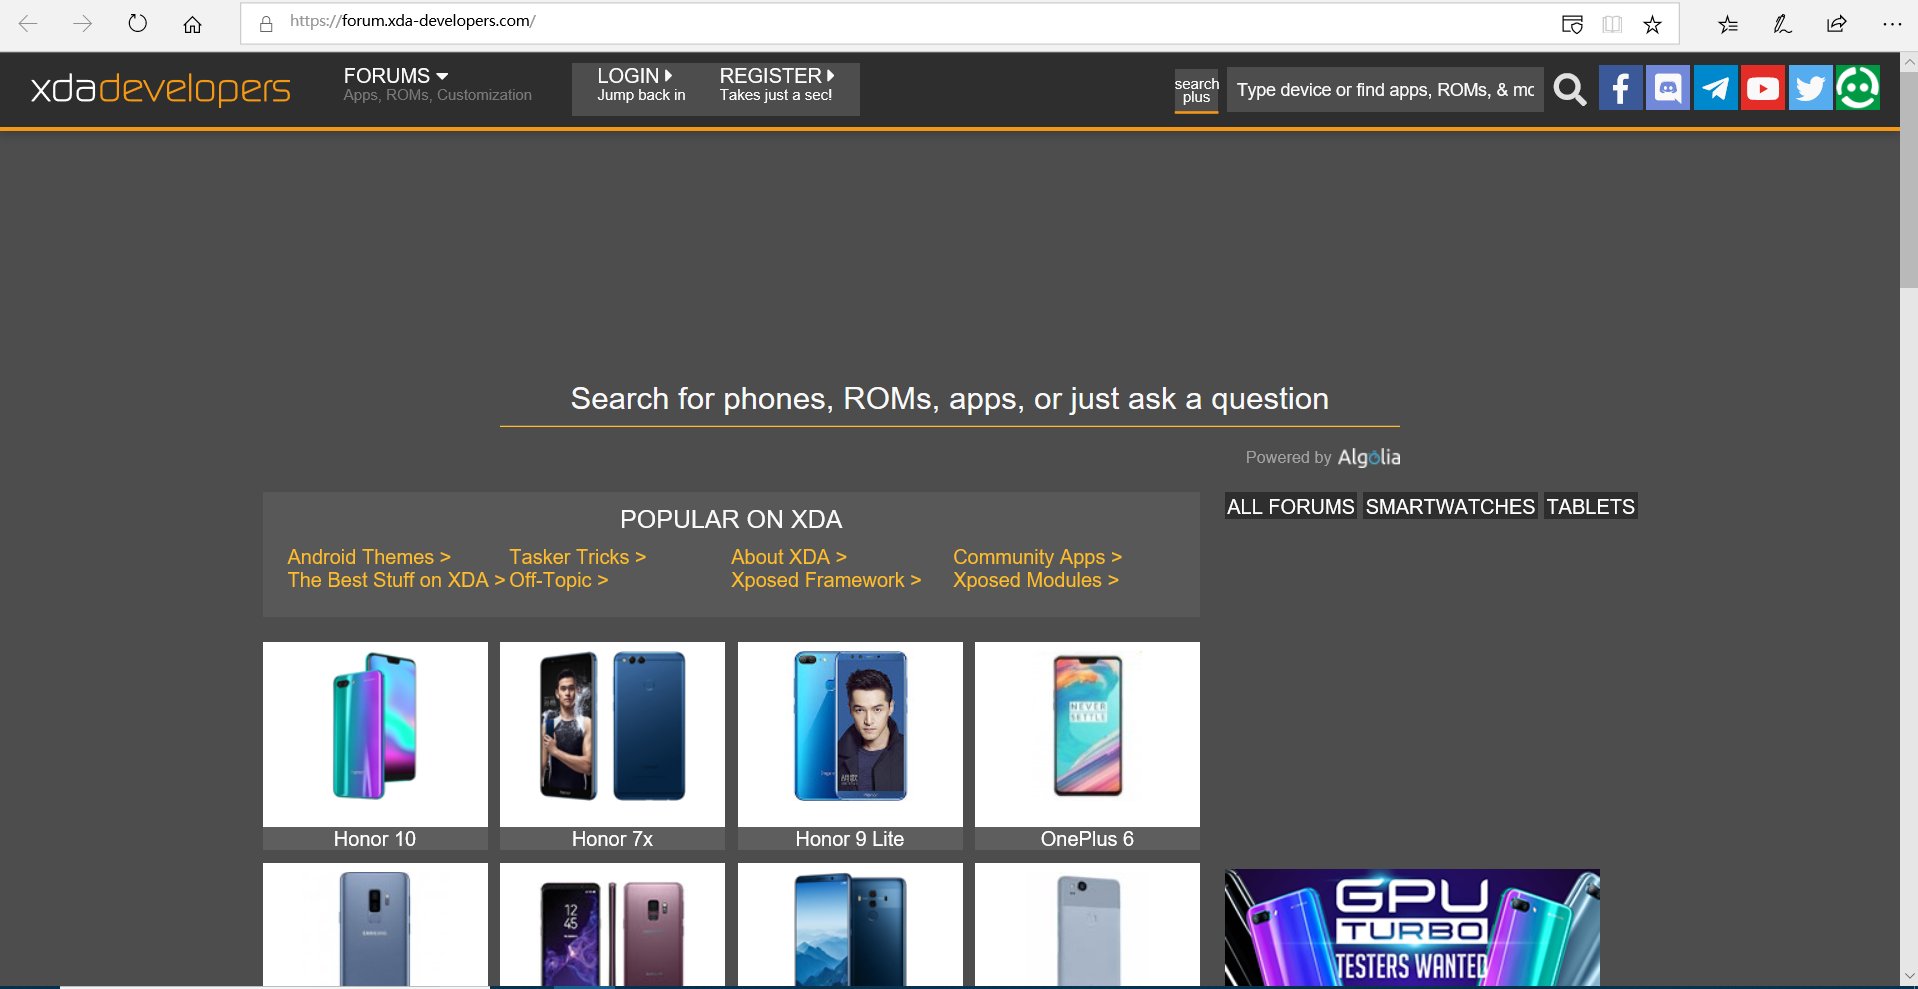Expand the REGISTER menu
This screenshot has width=1918, height=989.
pyautogui.click(x=777, y=85)
